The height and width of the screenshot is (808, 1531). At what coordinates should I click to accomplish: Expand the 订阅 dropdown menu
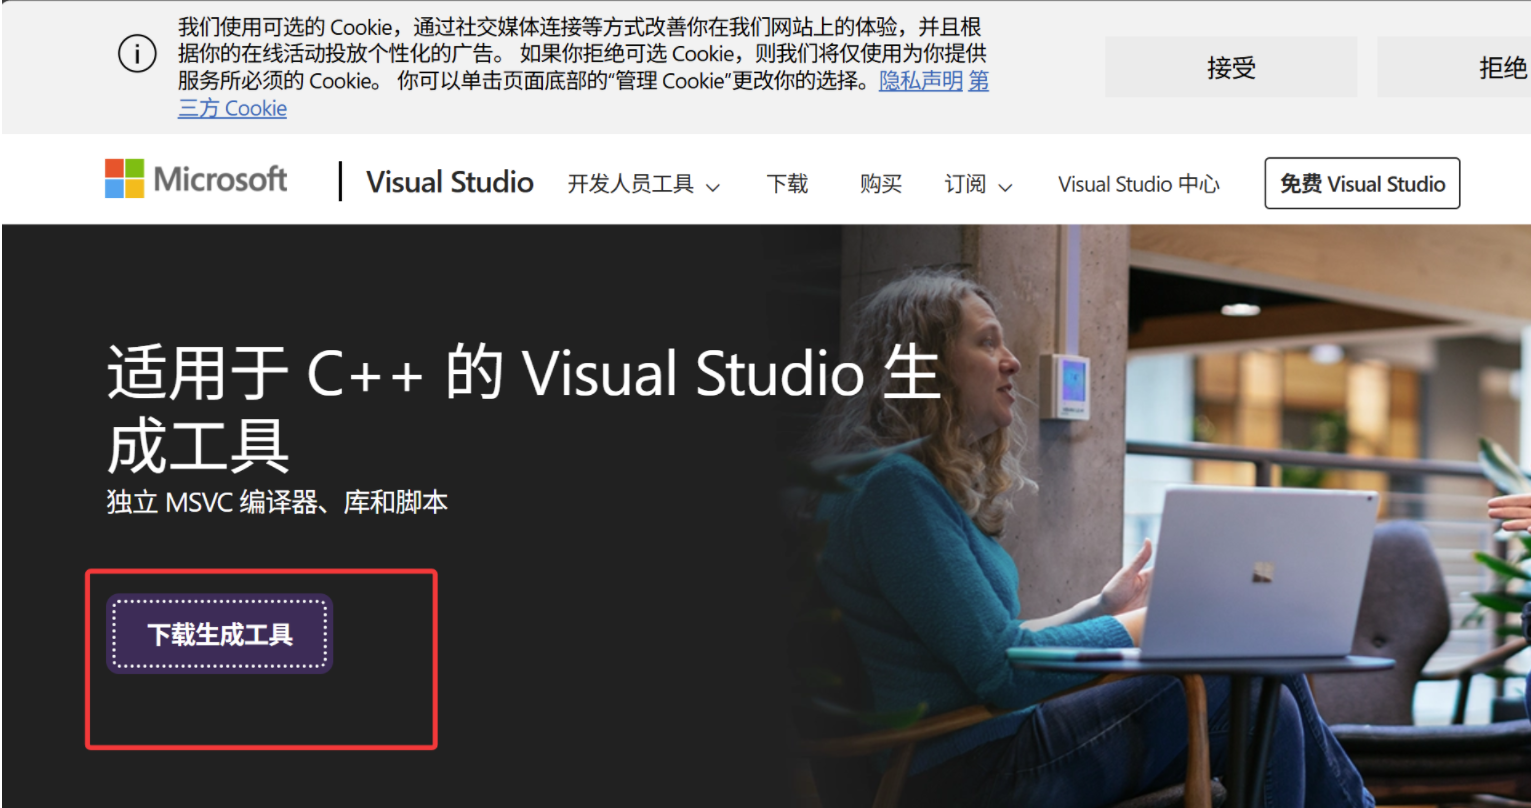pos(978,184)
